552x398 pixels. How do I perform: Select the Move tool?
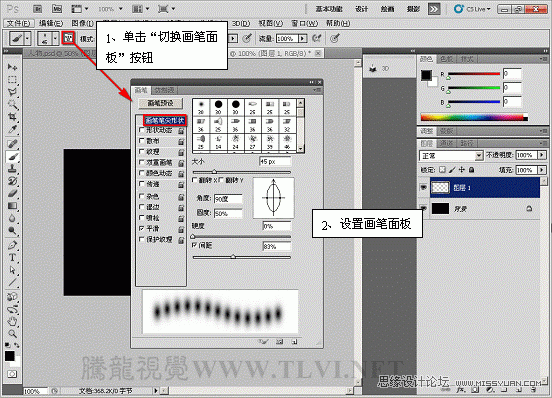pyautogui.click(x=12, y=67)
